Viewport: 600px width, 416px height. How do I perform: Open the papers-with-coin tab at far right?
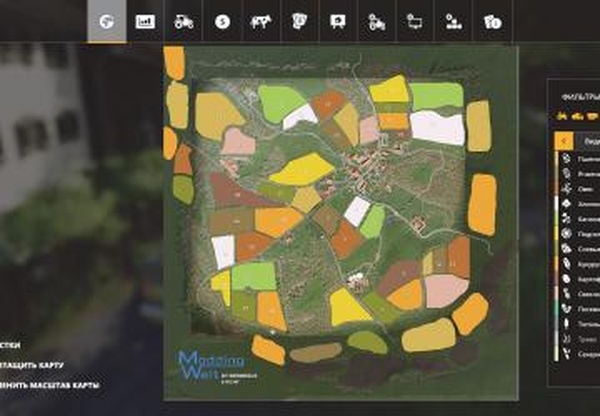(x=492, y=21)
